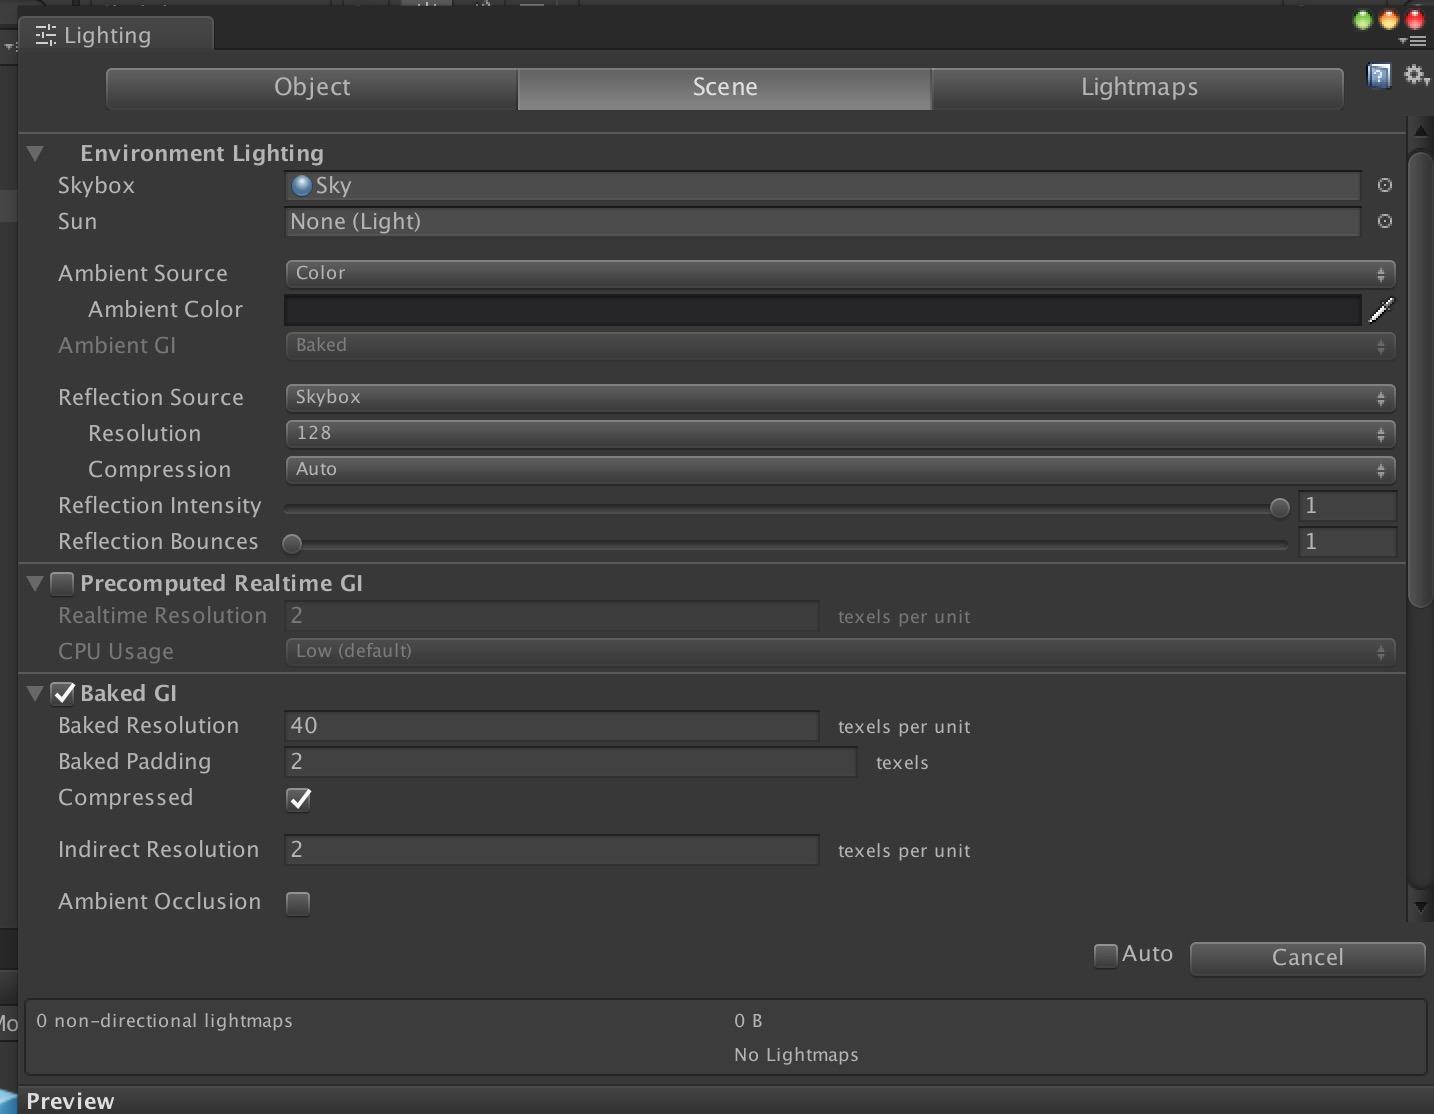
Task: Click the 'CPU Usage' label
Action: click(x=116, y=651)
